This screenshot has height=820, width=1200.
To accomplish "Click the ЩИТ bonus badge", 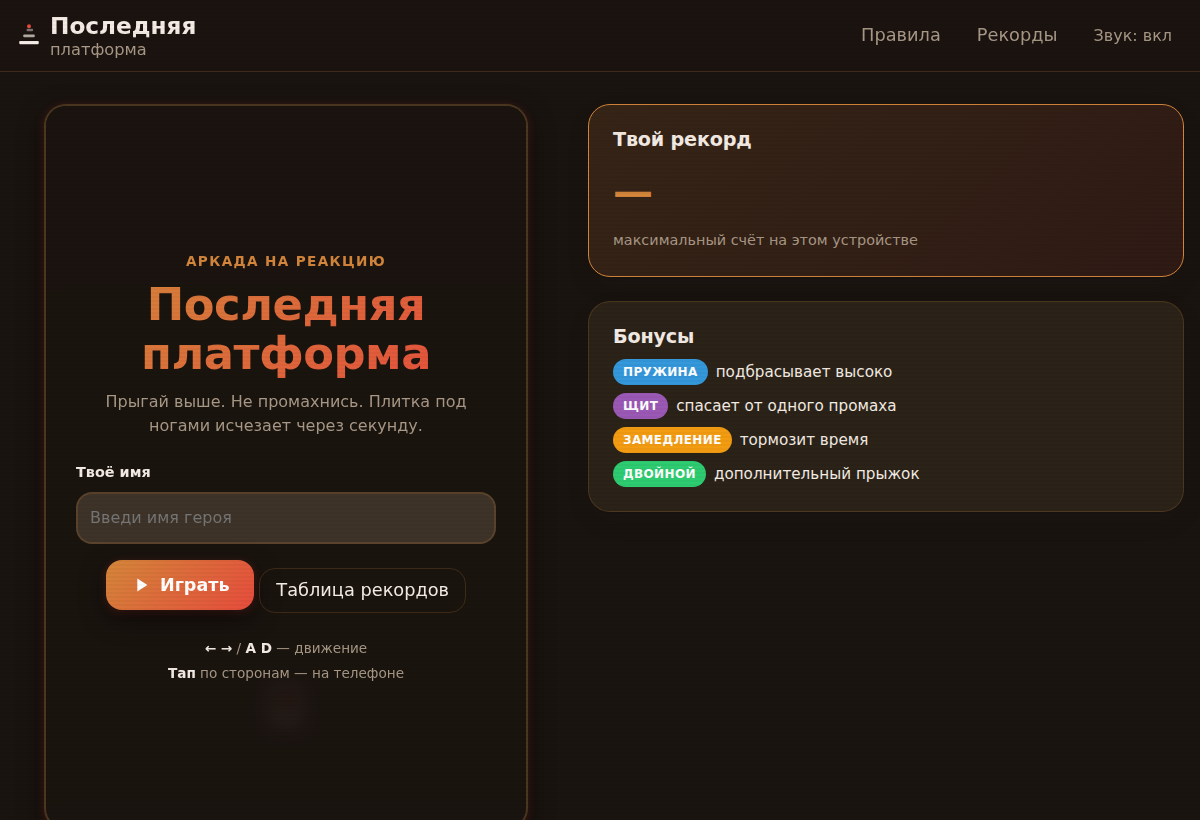I will click(640, 406).
